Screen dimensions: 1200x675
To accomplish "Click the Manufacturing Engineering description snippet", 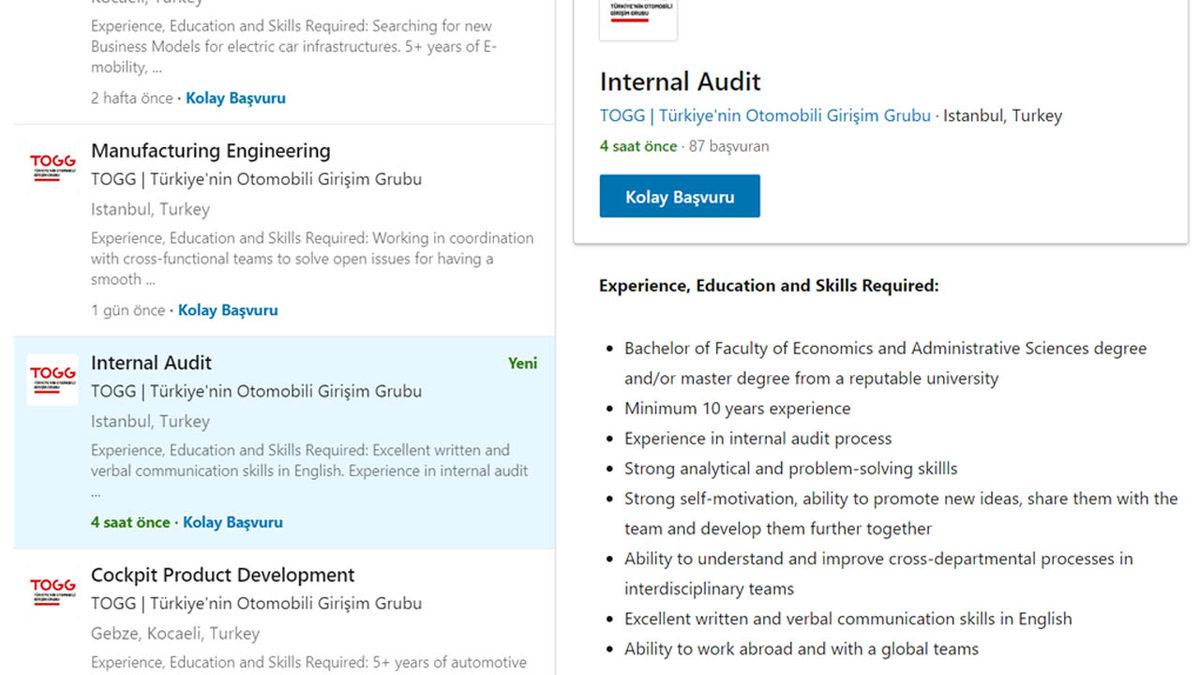I will 312,259.
